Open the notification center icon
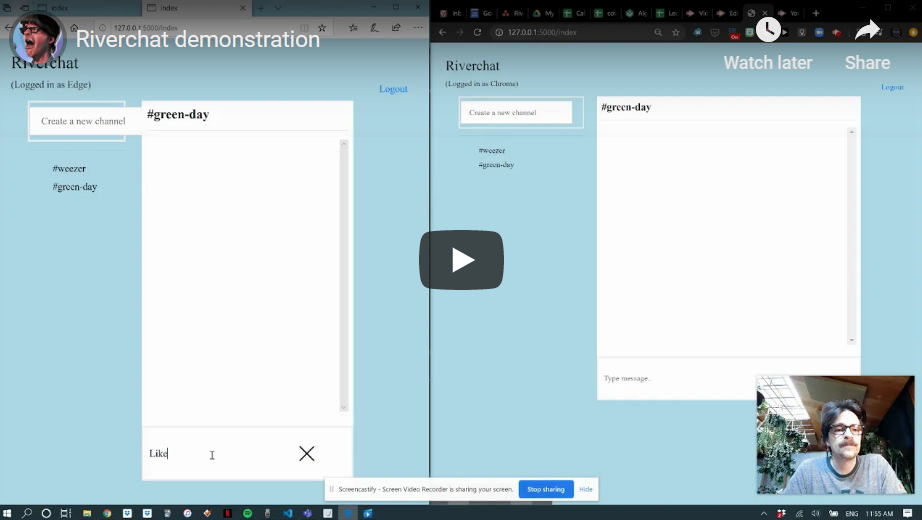The width and height of the screenshot is (922, 520). (908, 514)
